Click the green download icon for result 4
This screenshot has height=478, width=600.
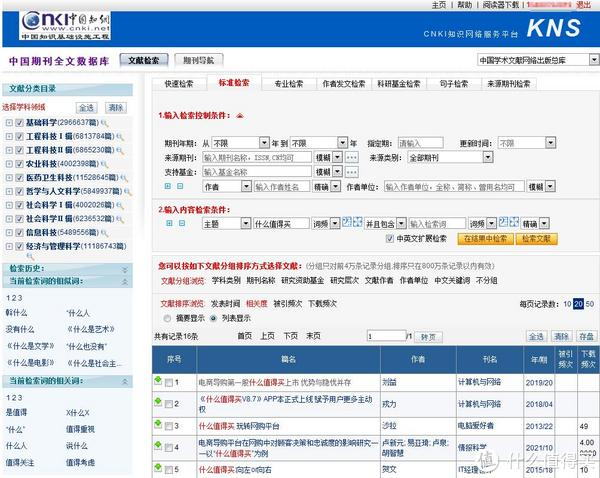[x=158, y=445]
